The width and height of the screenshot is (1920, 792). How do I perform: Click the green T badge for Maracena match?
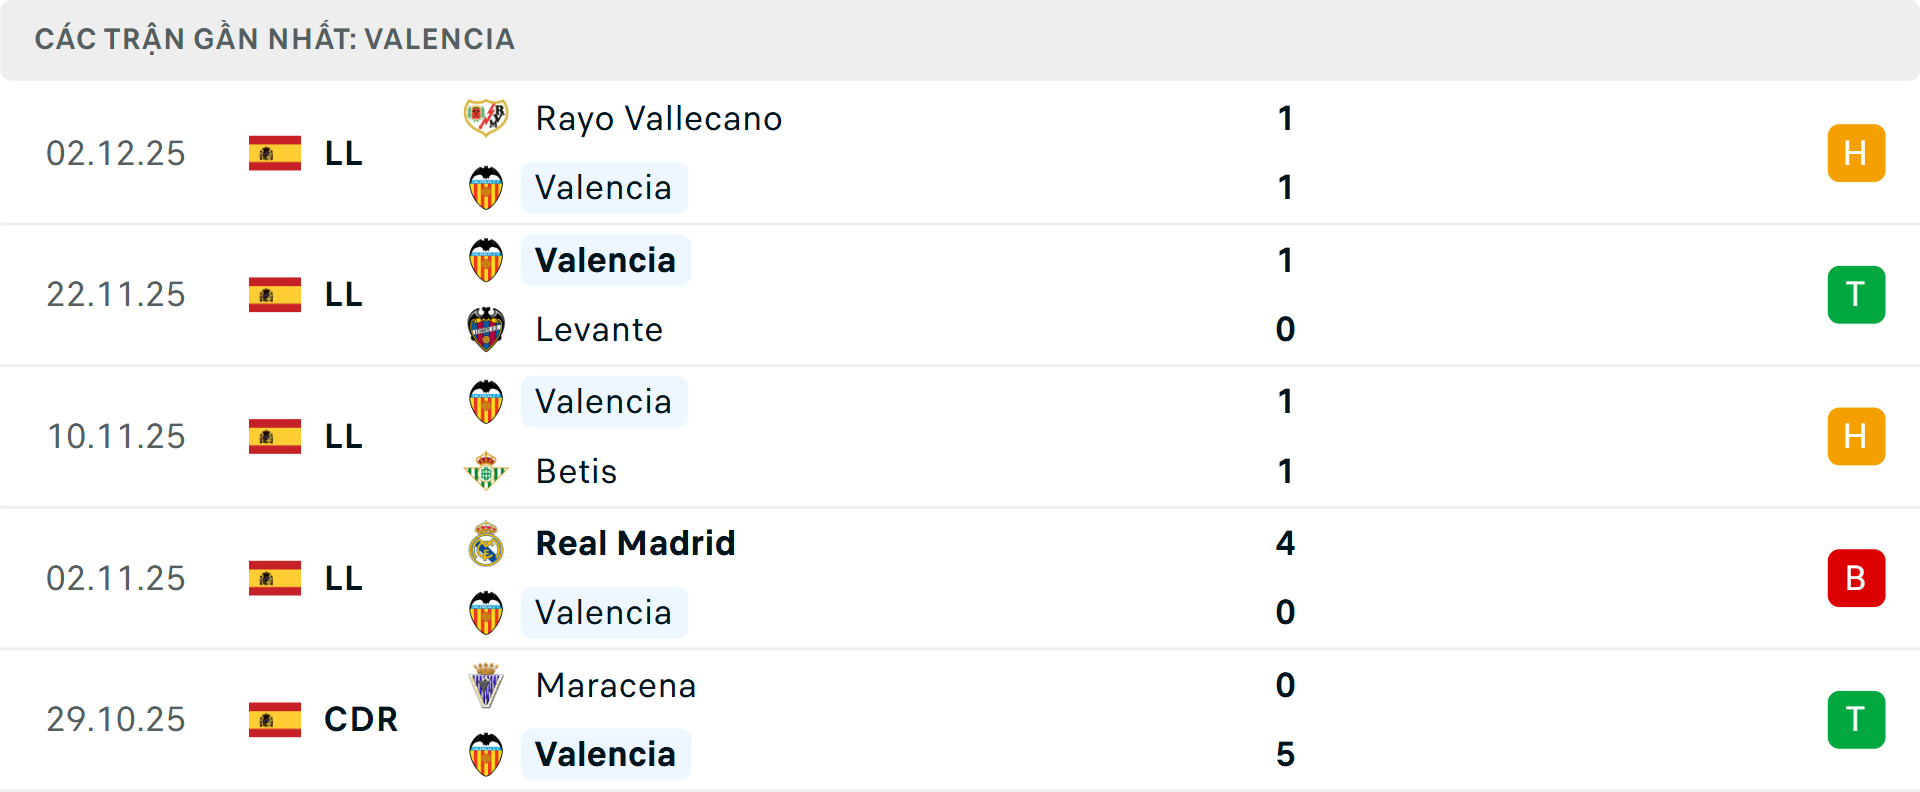pyautogui.click(x=1856, y=719)
